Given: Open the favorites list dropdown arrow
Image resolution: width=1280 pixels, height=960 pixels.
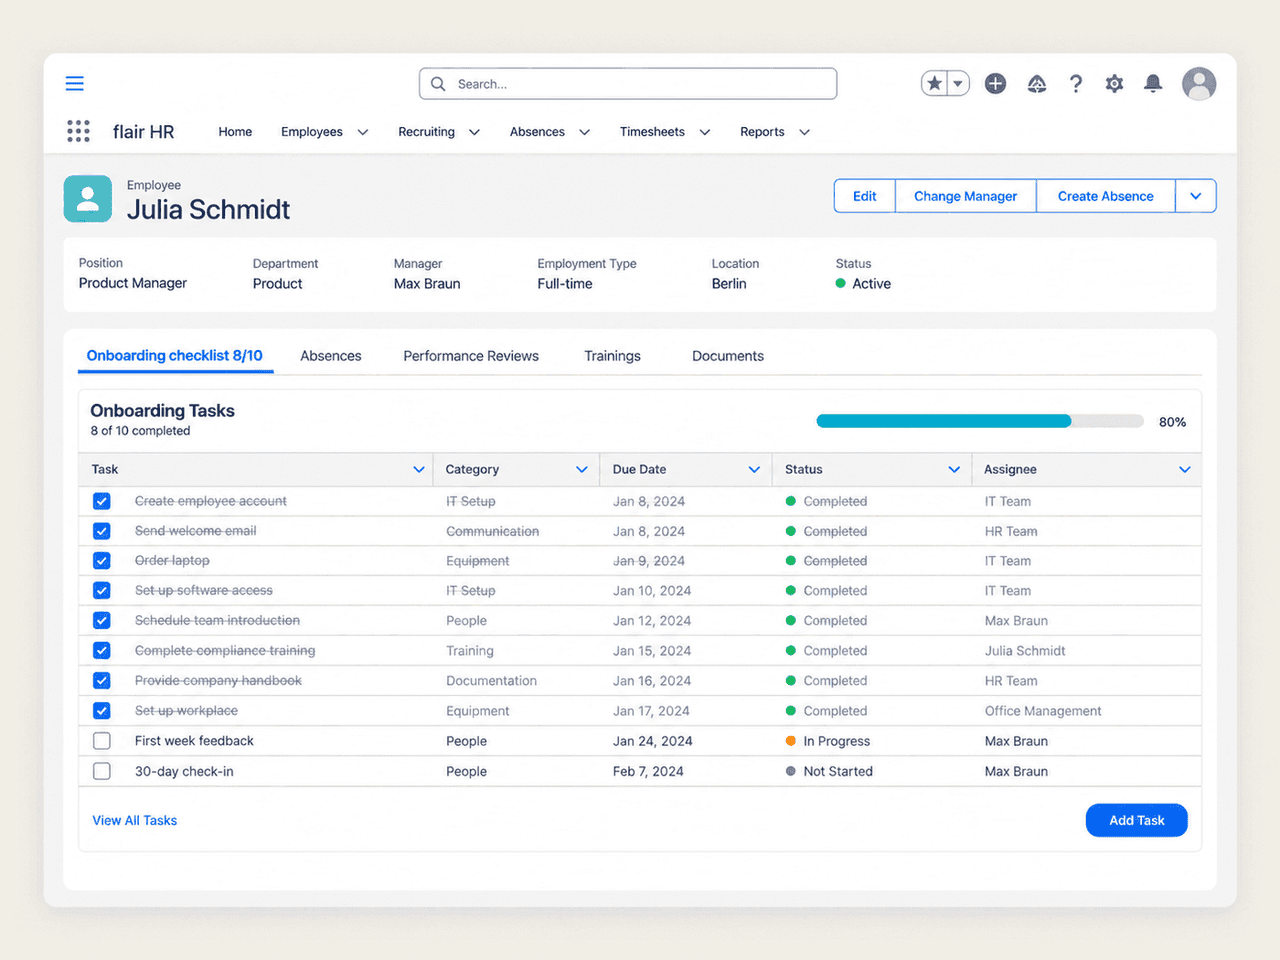Looking at the screenshot, I should pyautogui.click(x=958, y=84).
